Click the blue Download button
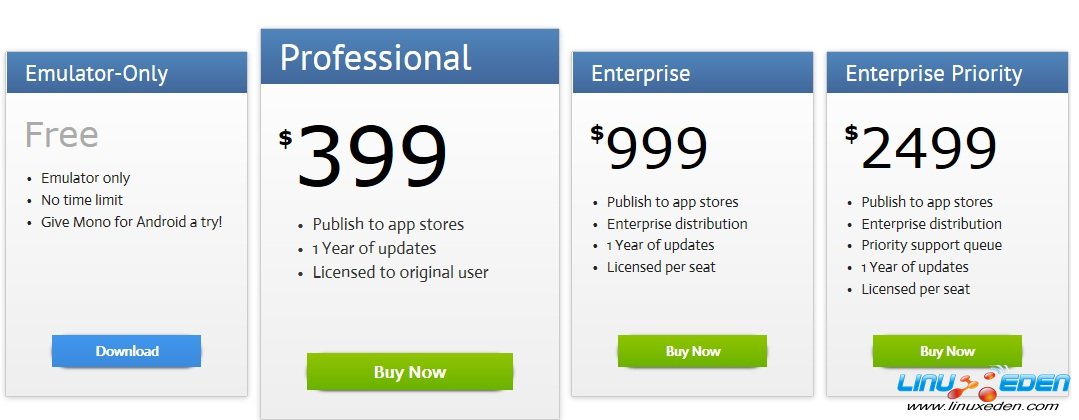Screen dimensions: 1079x420 (127, 351)
